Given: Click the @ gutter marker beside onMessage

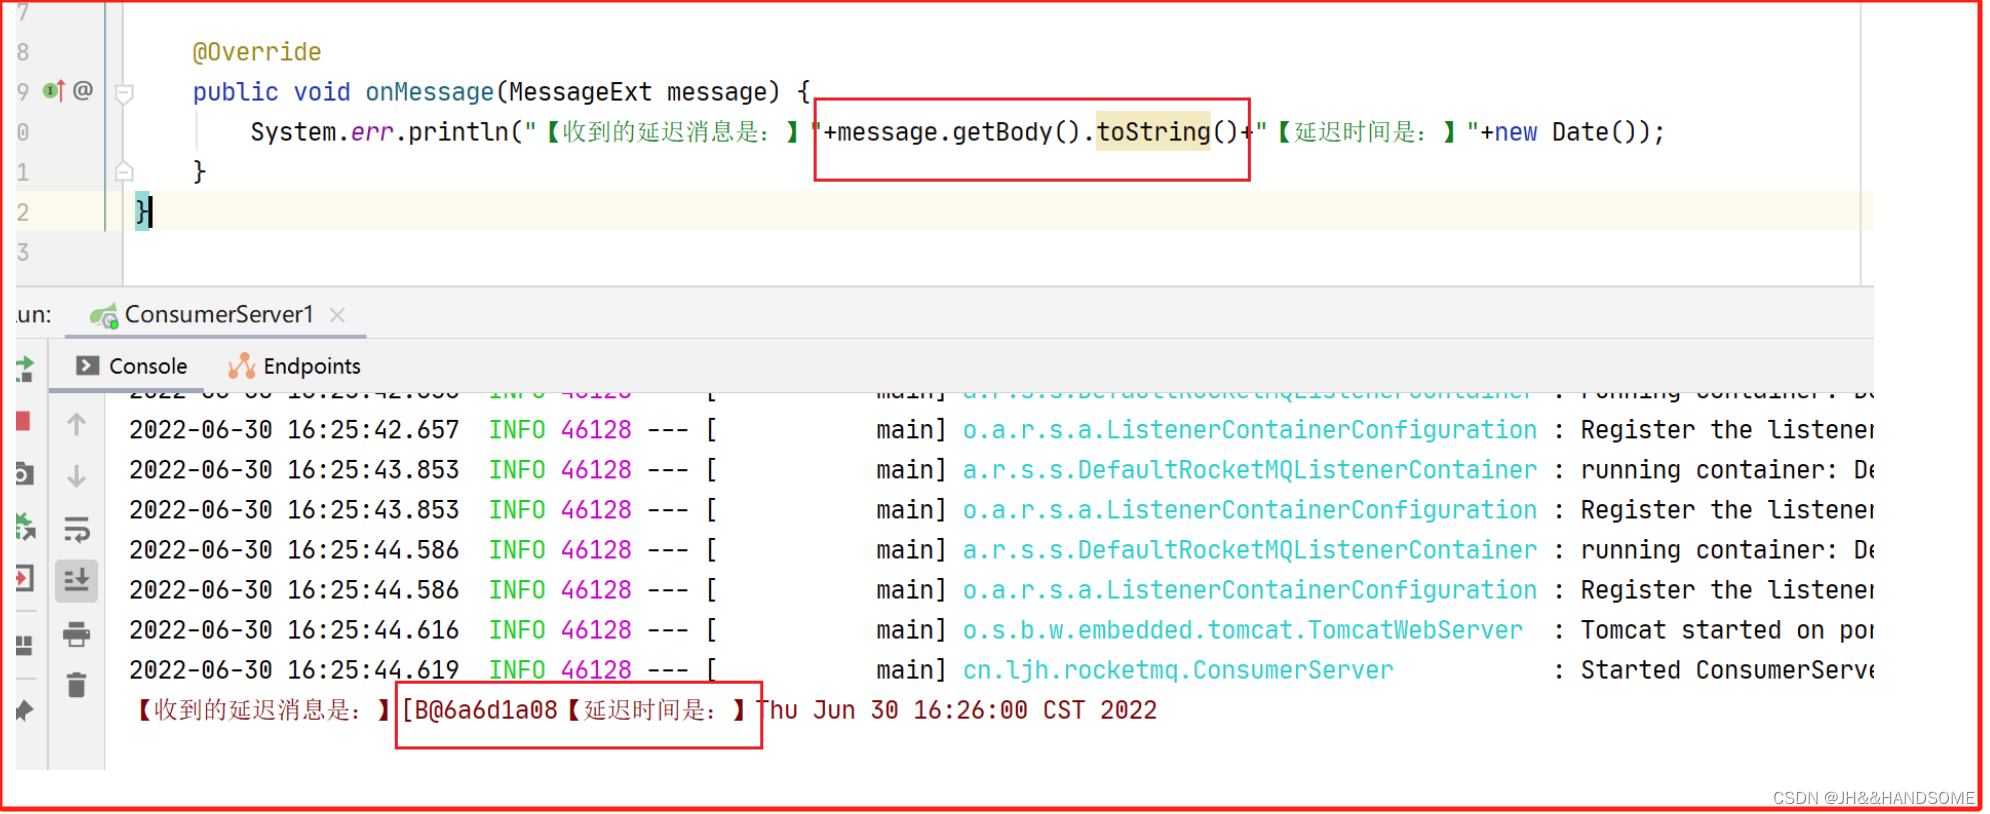Looking at the screenshot, I should point(83,91).
